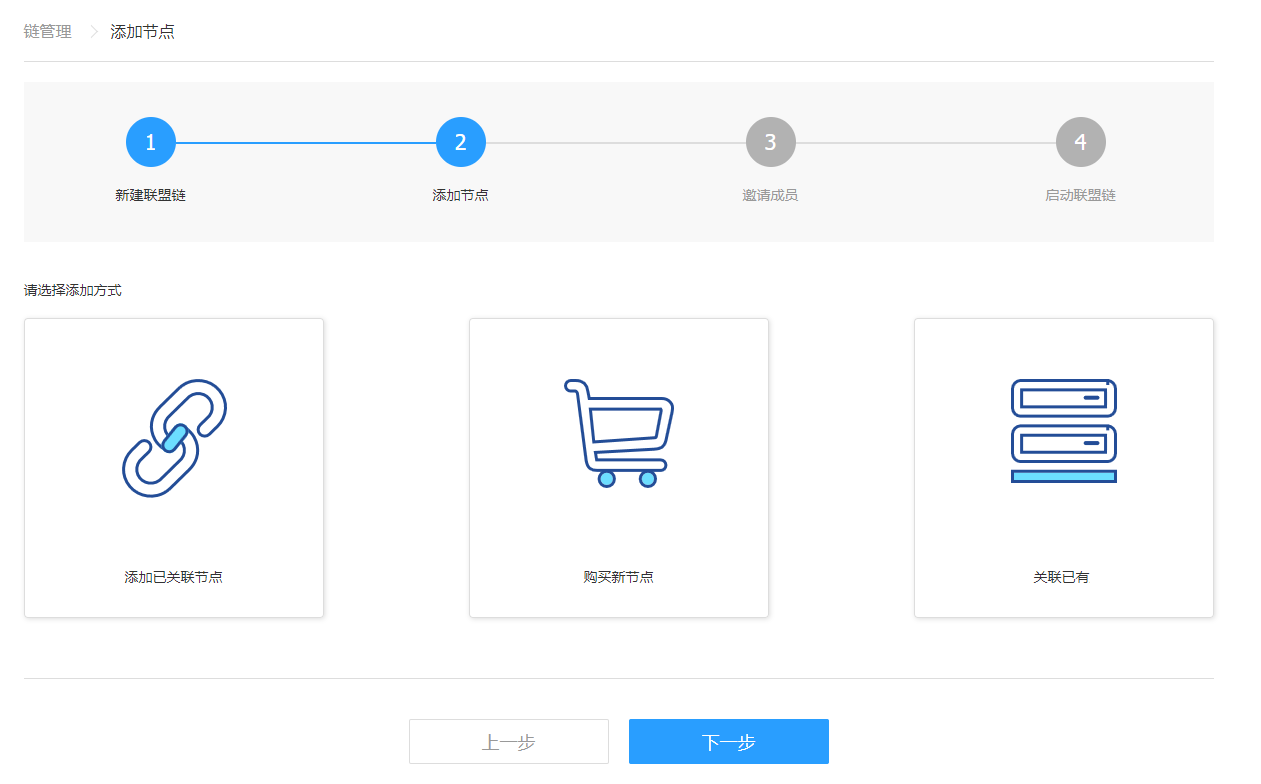Click the chain link icon
Image resolution: width=1261 pixels, height=784 pixels.
click(x=174, y=438)
